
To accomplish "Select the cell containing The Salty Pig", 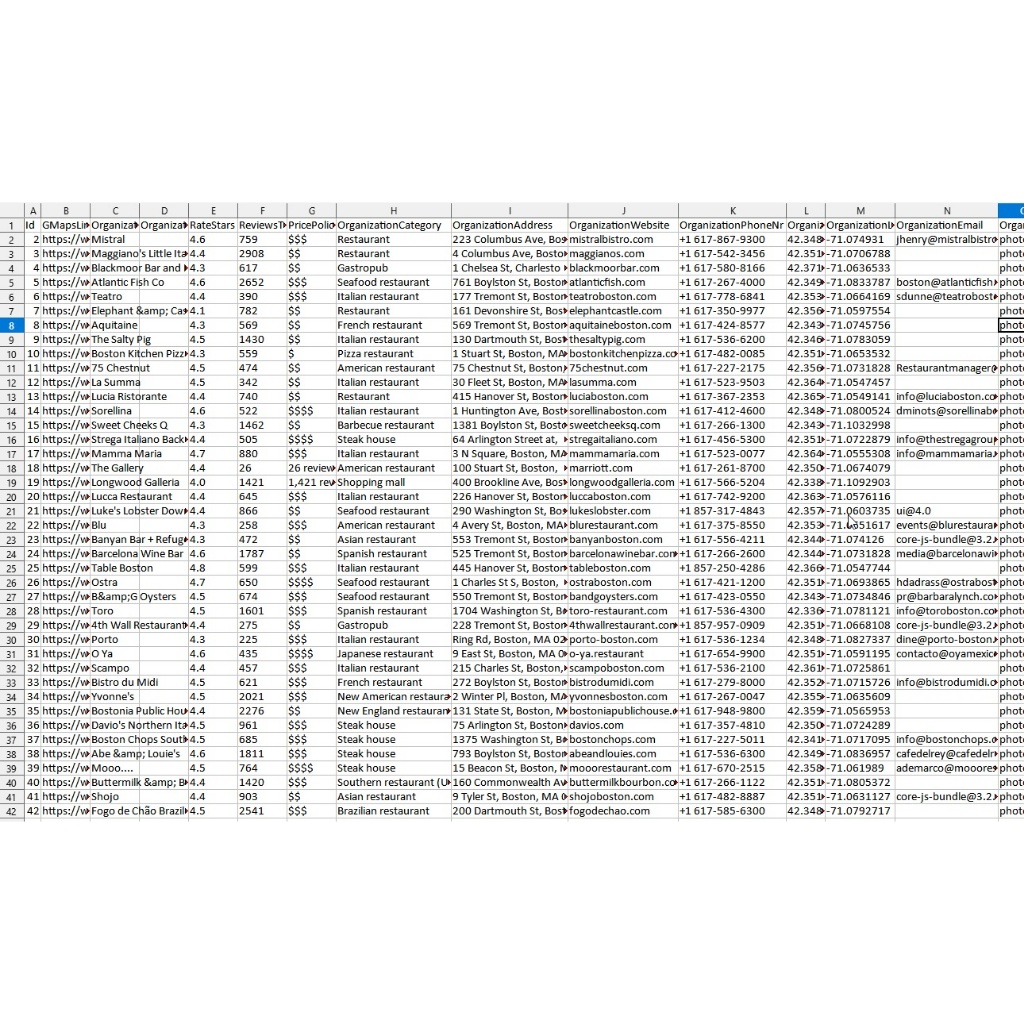I will (x=121, y=340).
